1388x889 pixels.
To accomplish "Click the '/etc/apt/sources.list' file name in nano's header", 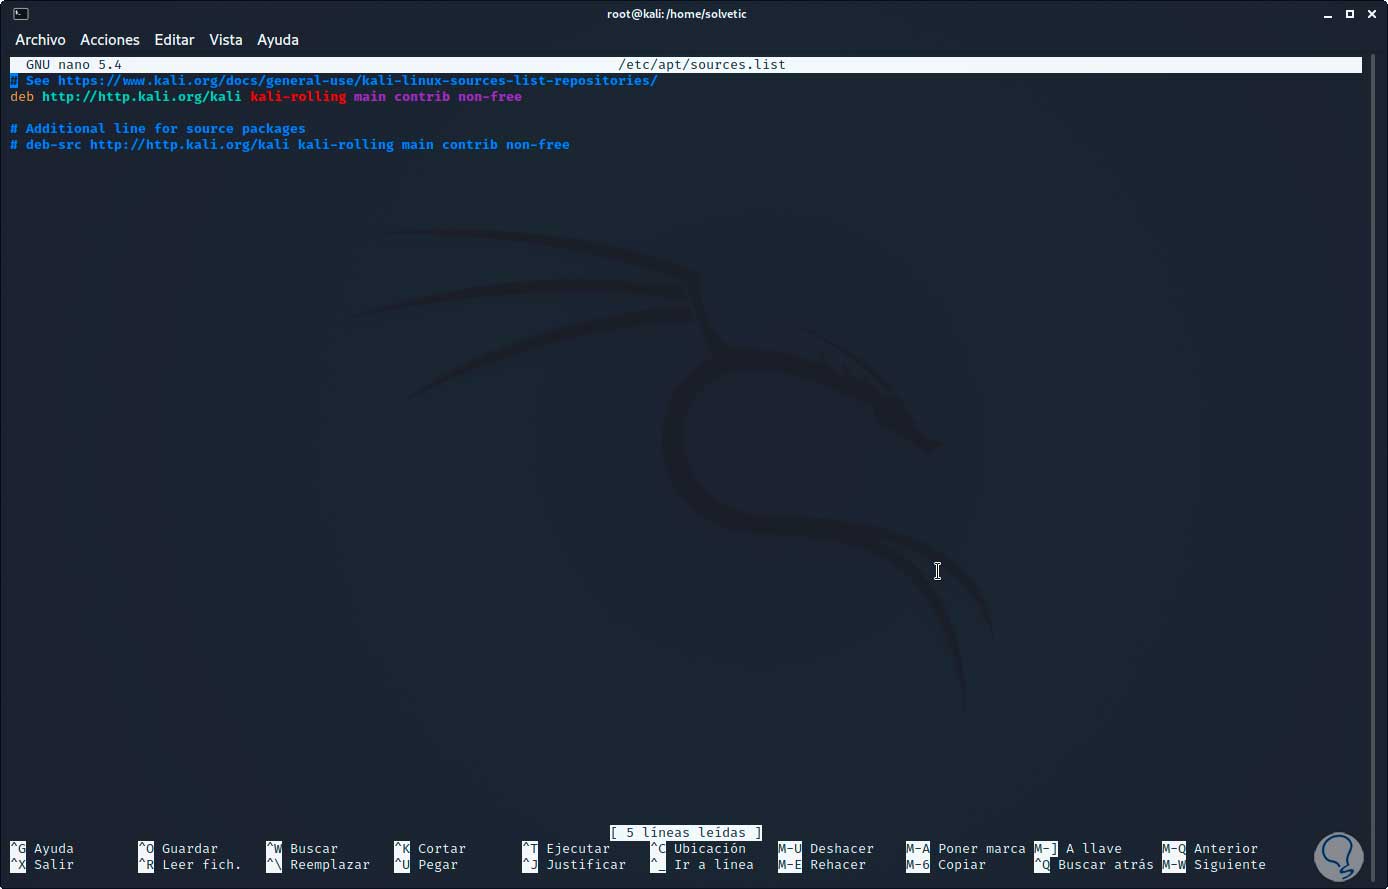I will [702, 65].
